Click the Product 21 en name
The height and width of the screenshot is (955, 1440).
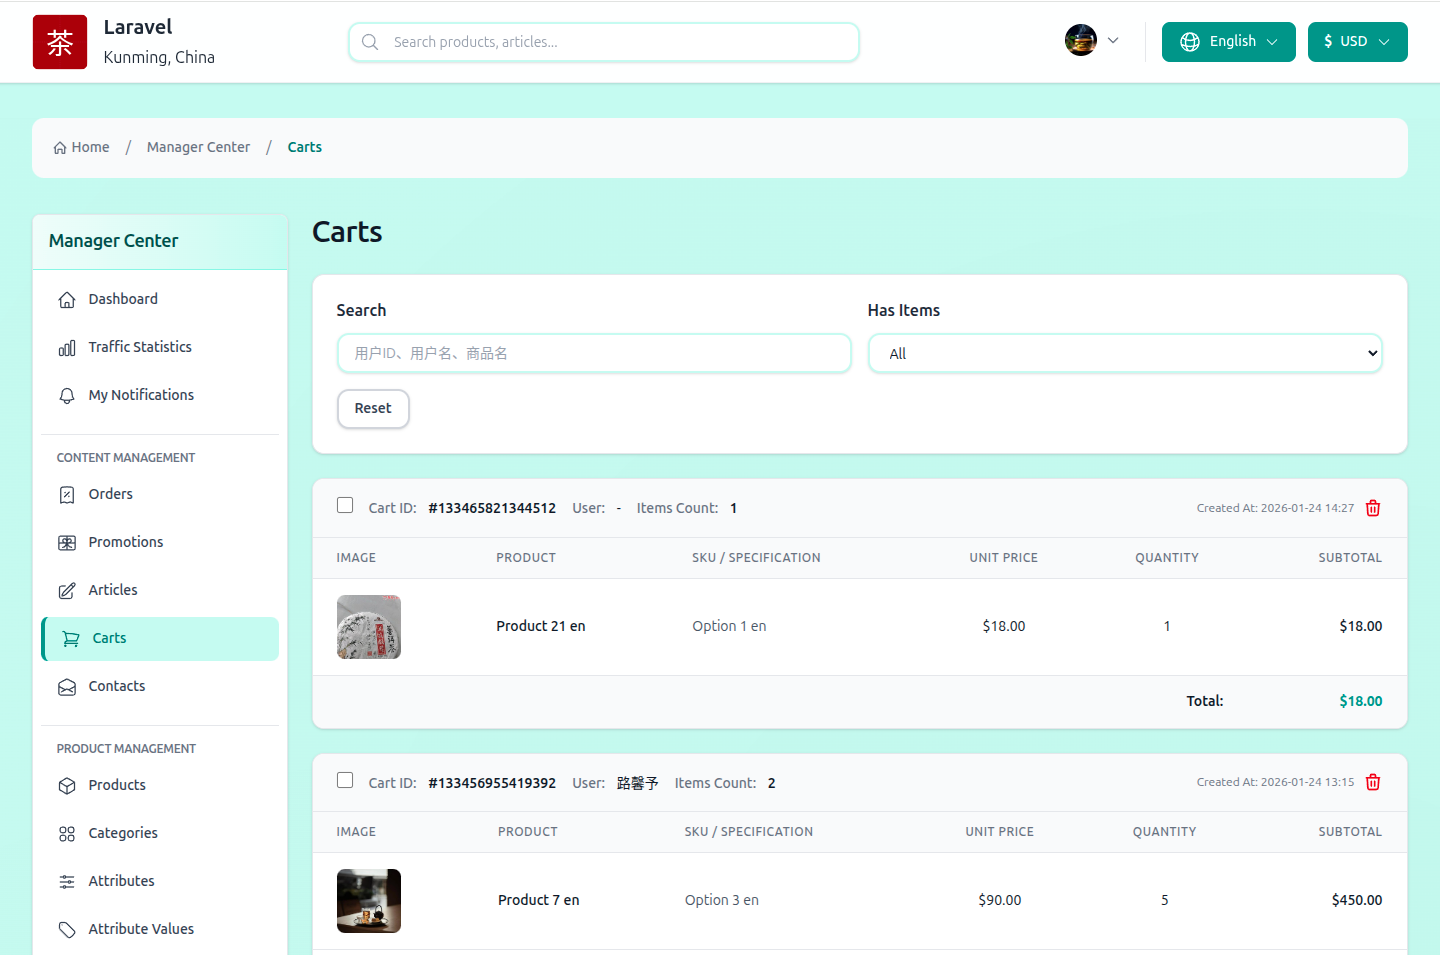click(x=541, y=626)
